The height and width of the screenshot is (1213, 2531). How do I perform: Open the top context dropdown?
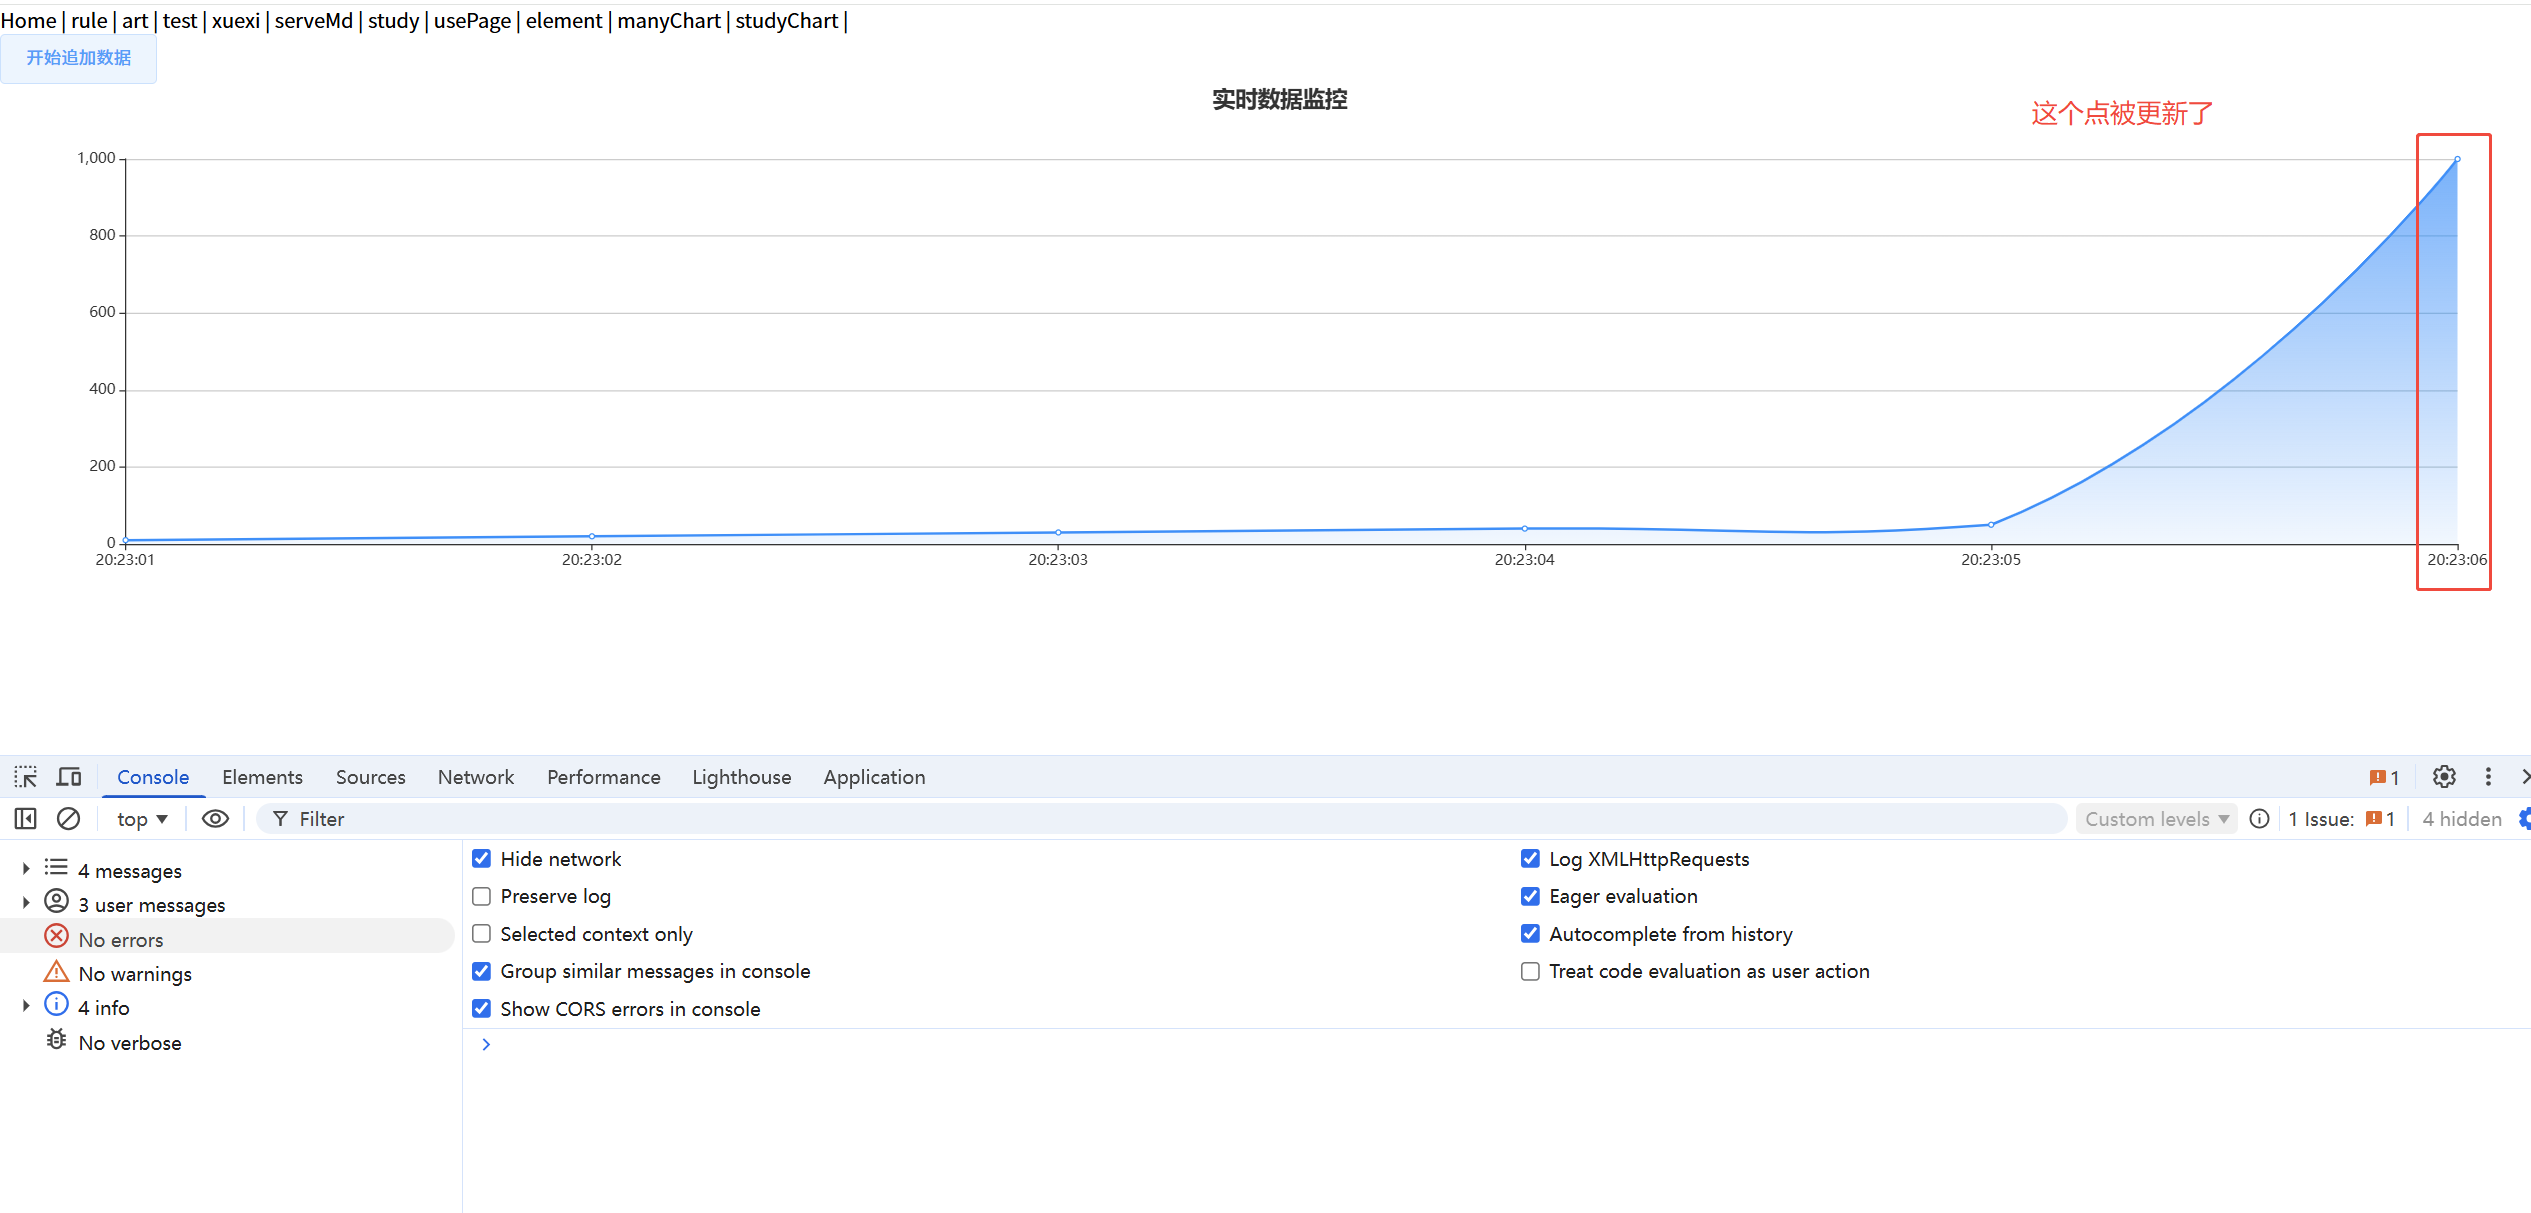coord(142,819)
